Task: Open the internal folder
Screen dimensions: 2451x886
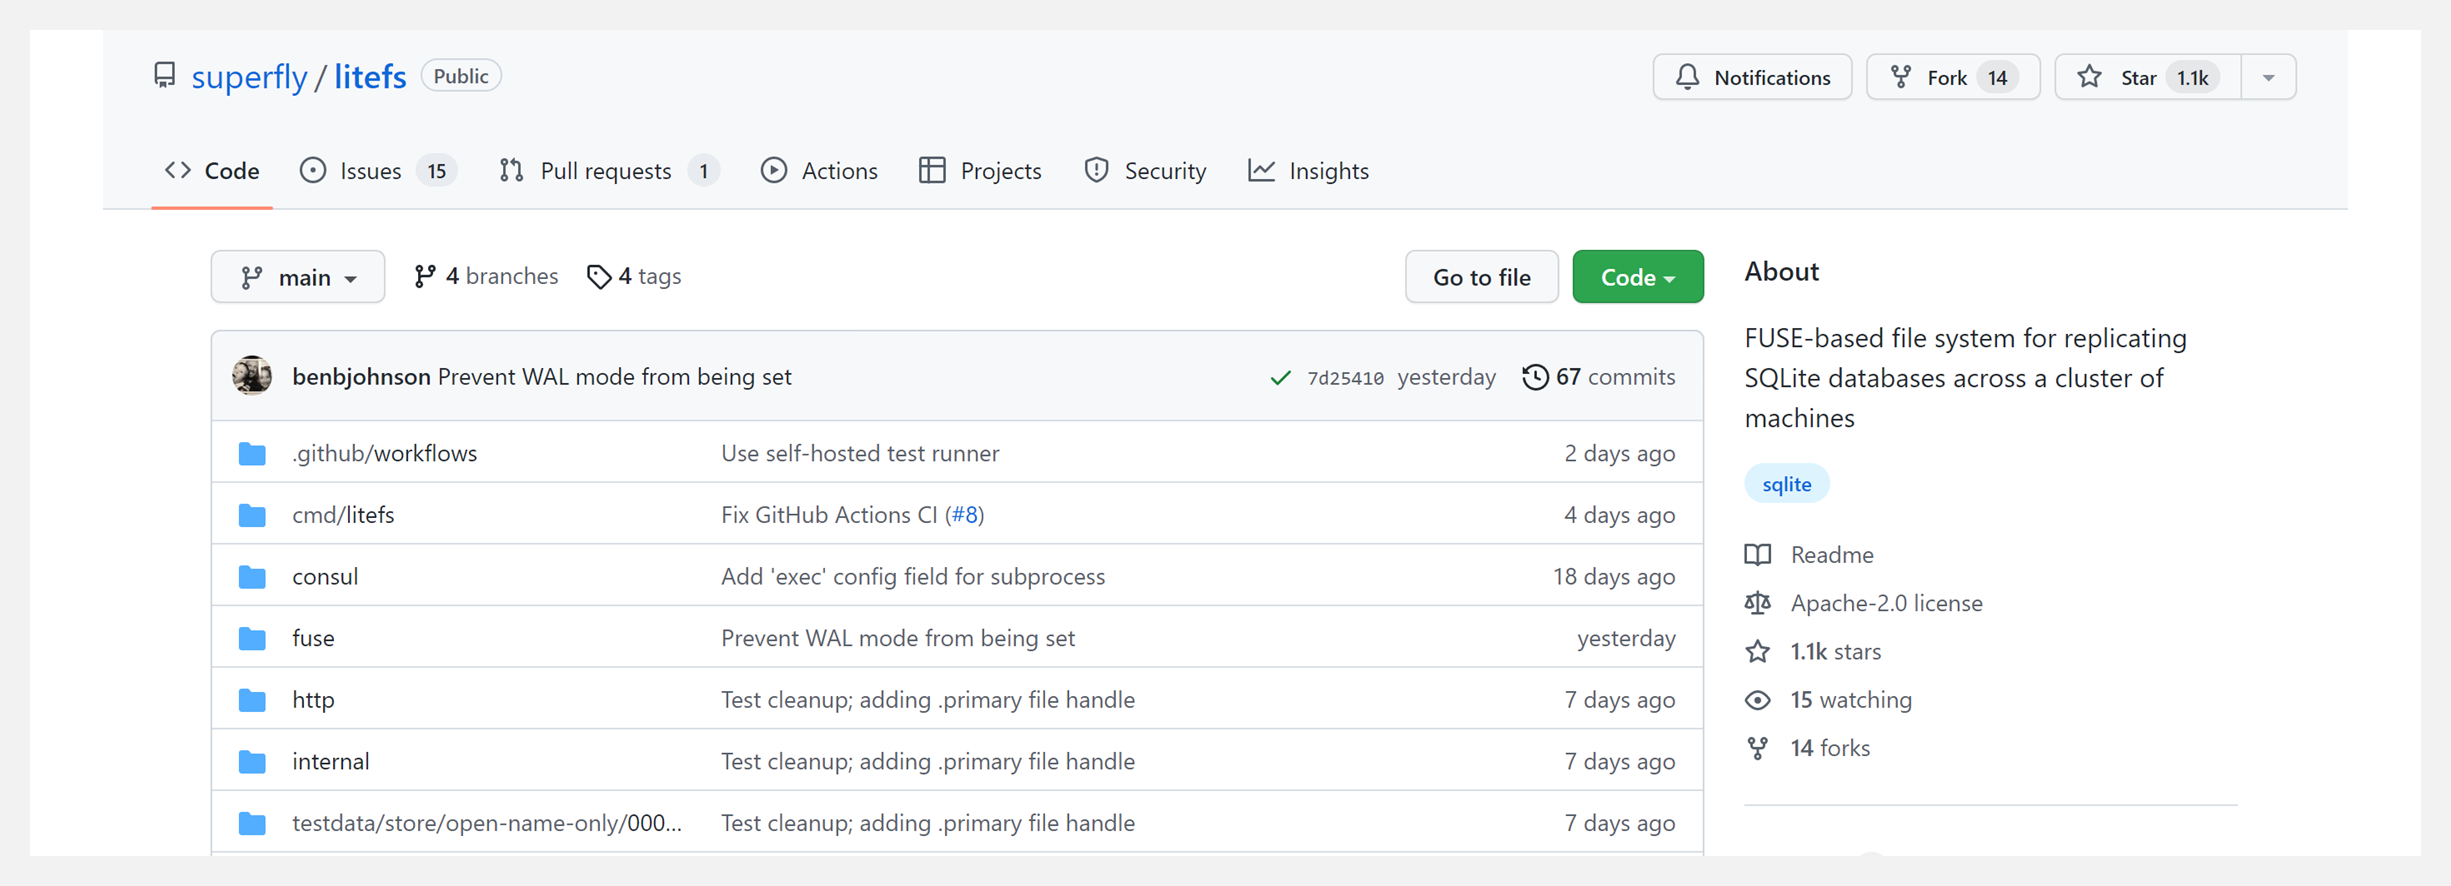Action: click(331, 762)
